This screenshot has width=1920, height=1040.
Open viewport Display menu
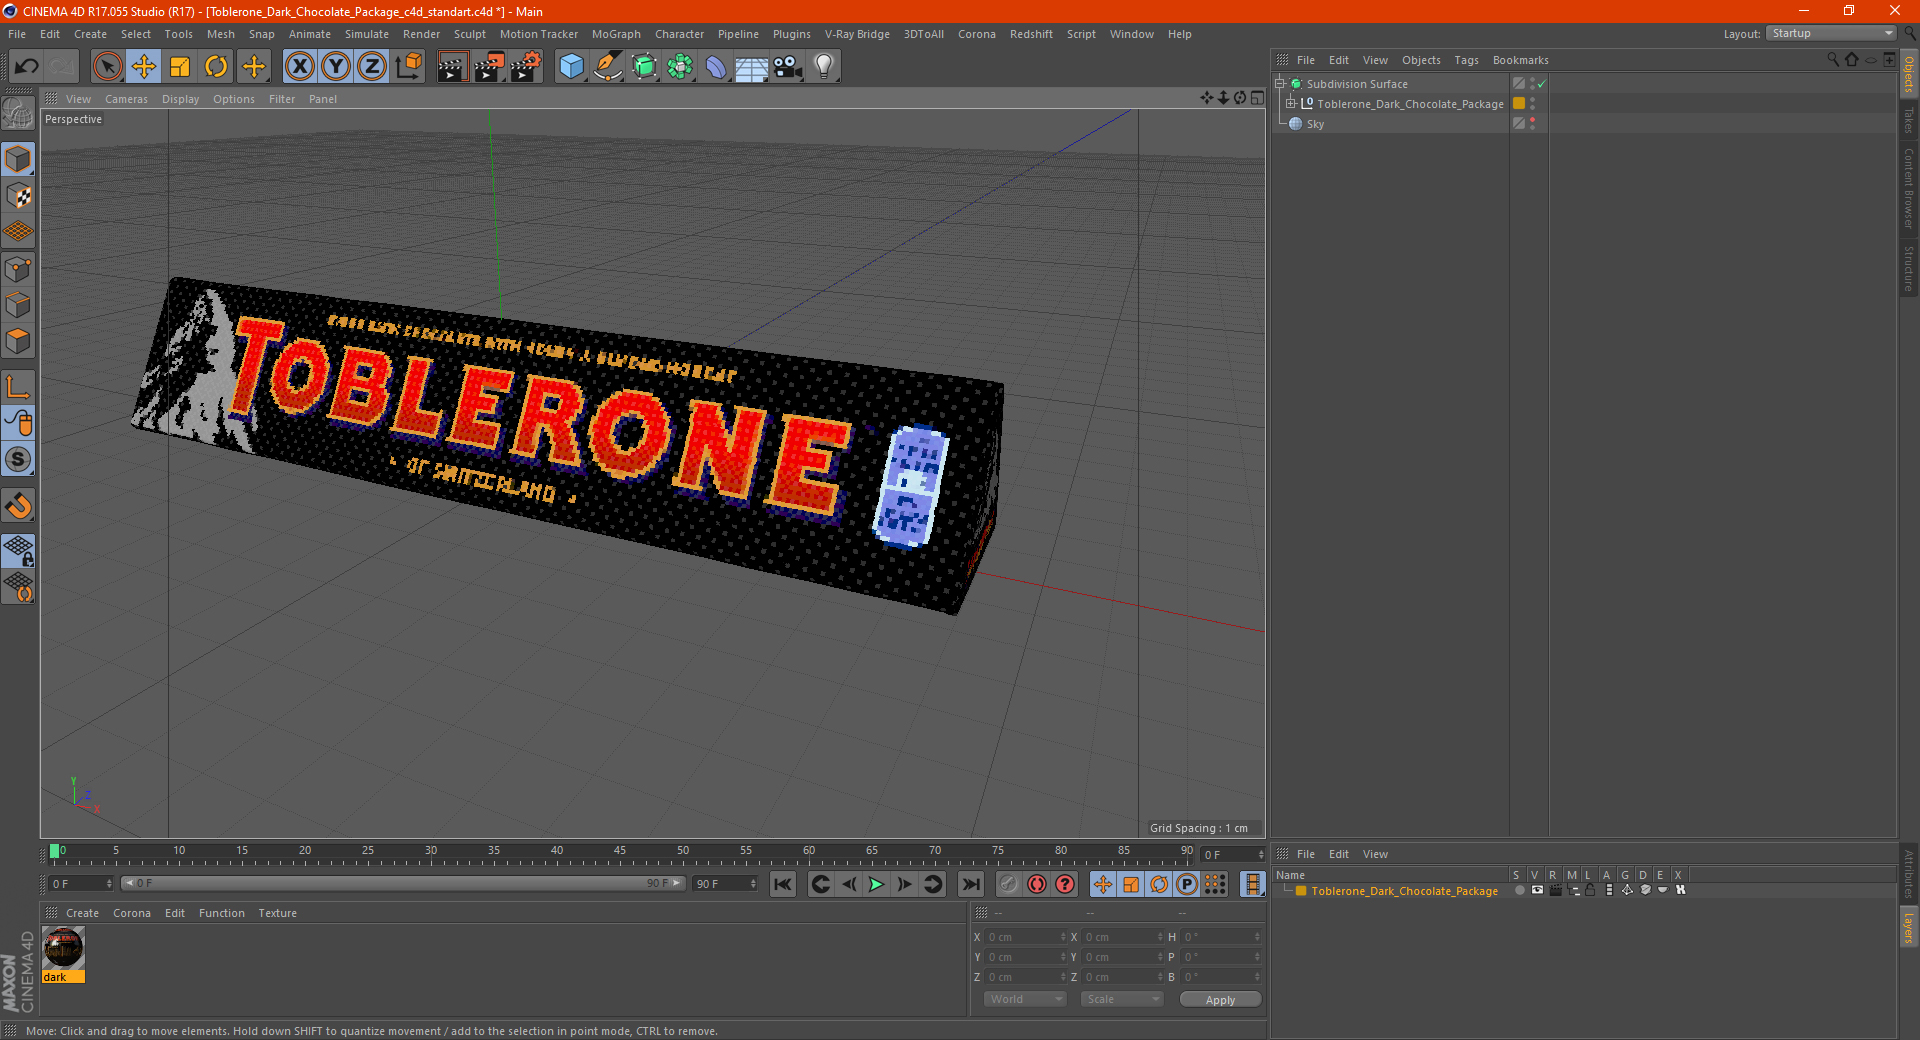[180, 99]
